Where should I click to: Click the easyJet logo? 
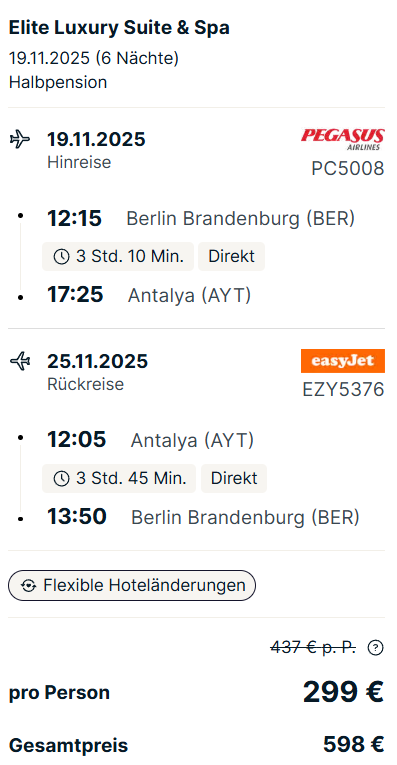[343, 361]
